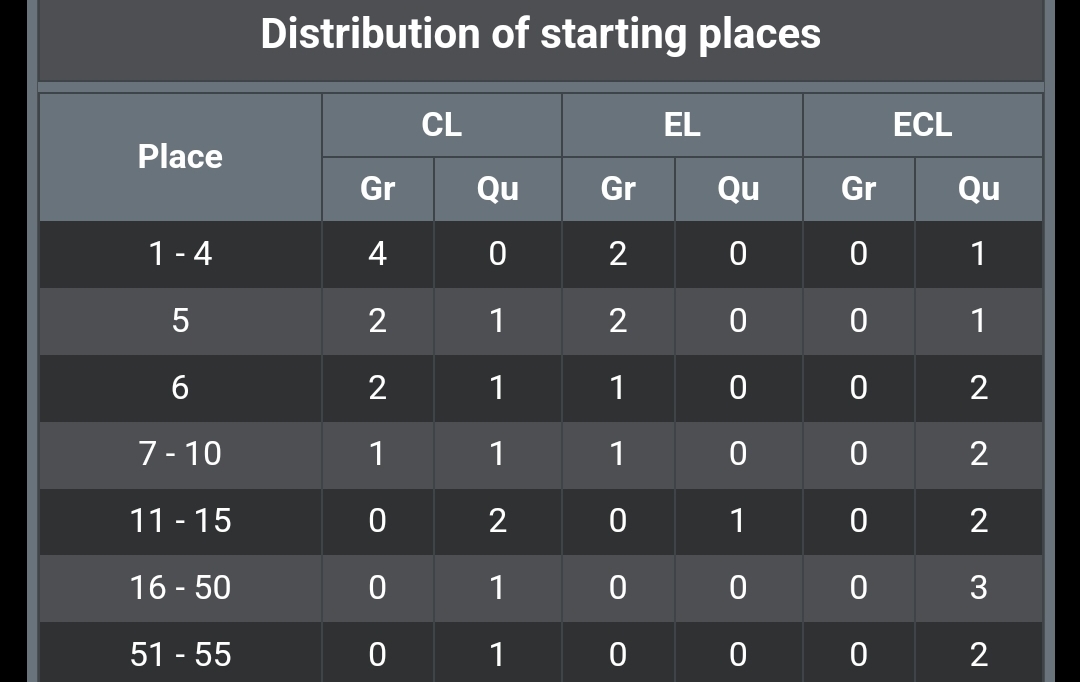1080x682 pixels.
Task: Click the ECL column group header
Action: (922, 125)
